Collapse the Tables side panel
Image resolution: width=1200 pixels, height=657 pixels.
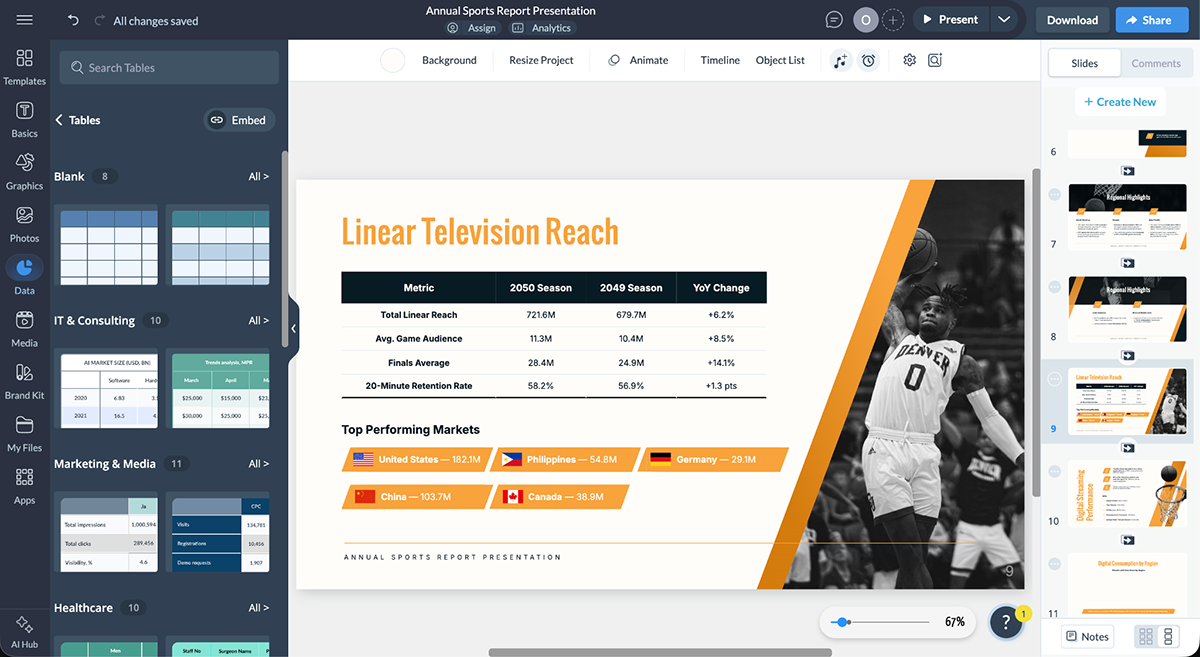293,328
